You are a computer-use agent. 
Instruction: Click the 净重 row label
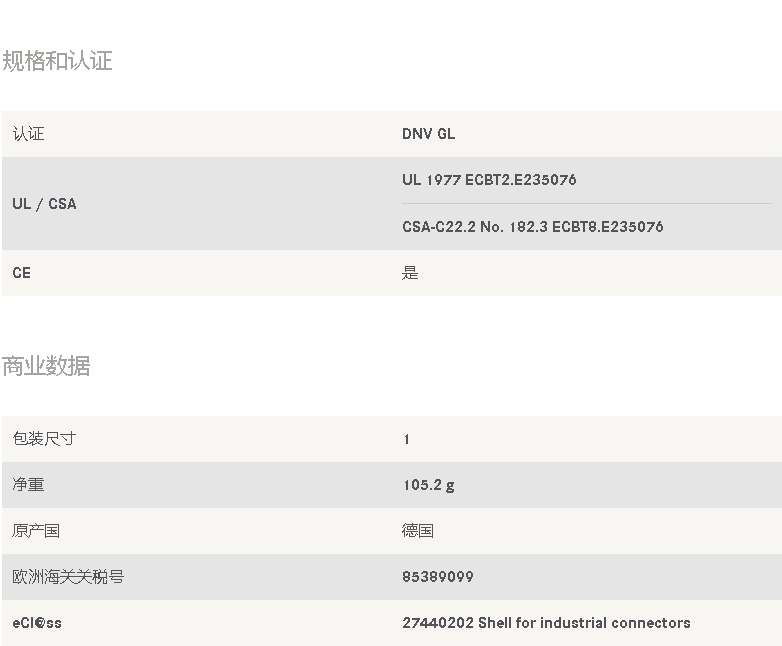point(28,484)
